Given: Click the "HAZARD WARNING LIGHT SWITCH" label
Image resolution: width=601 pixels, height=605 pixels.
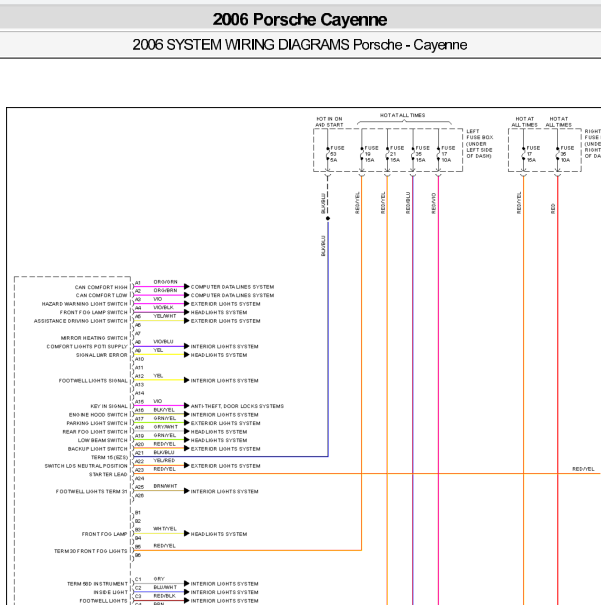Looking at the screenshot, I should (x=84, y=304).
